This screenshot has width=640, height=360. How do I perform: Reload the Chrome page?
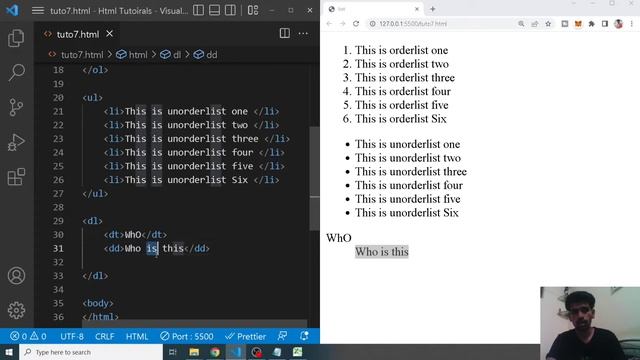pyautogui.click(x=356, y=24)
